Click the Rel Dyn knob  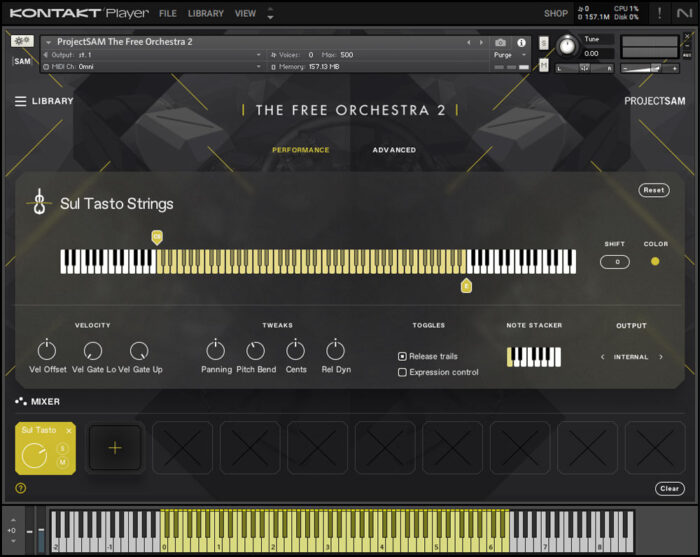coord(335,350)
